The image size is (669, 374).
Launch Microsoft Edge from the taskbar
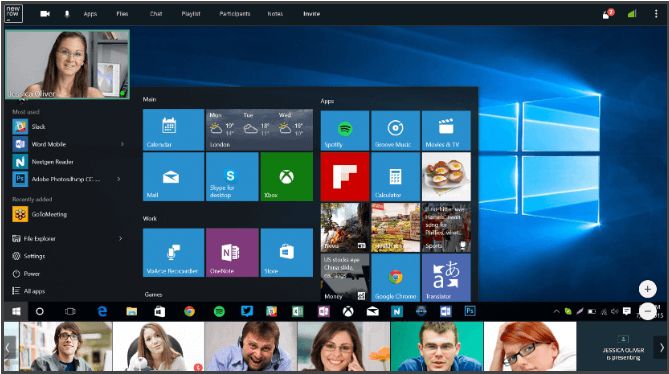click(102, 312)
